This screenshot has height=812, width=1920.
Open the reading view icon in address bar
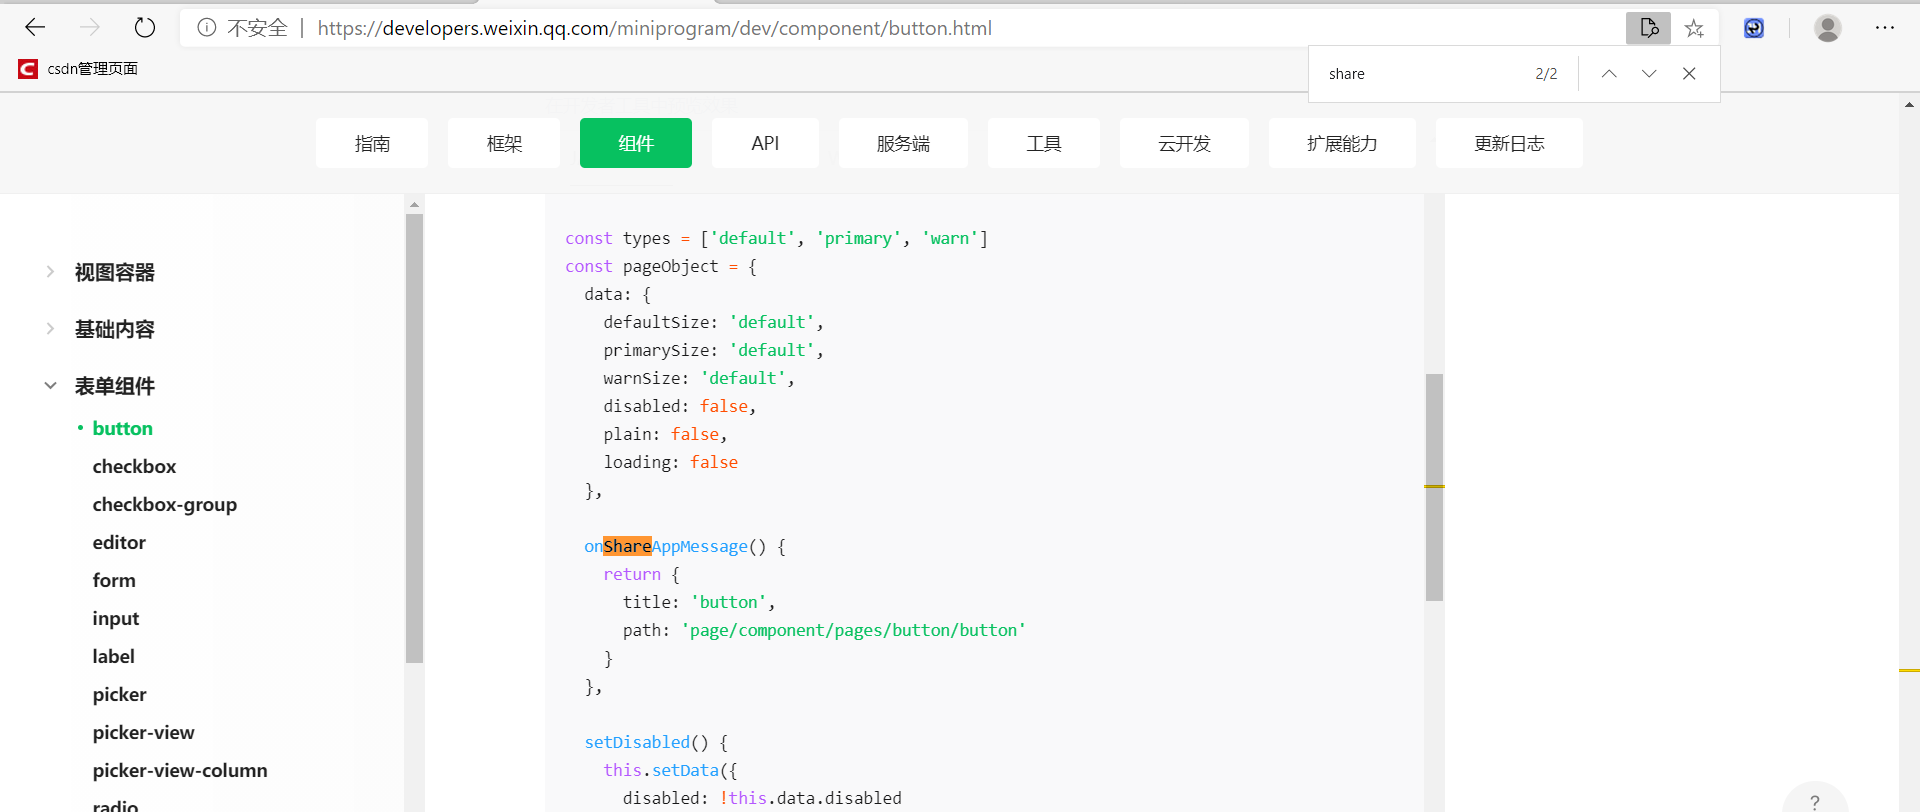pyautogui.click(x=1648, y=28)
